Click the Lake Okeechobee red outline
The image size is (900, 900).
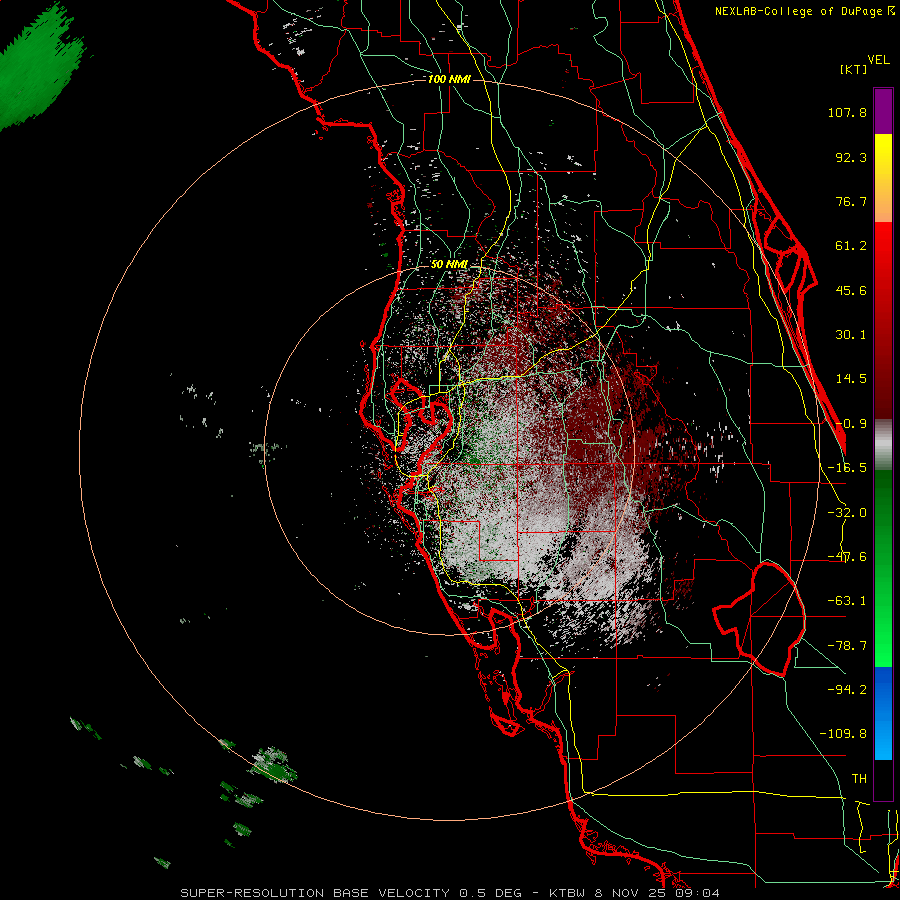pyautogui.click(x=760, y=619)
